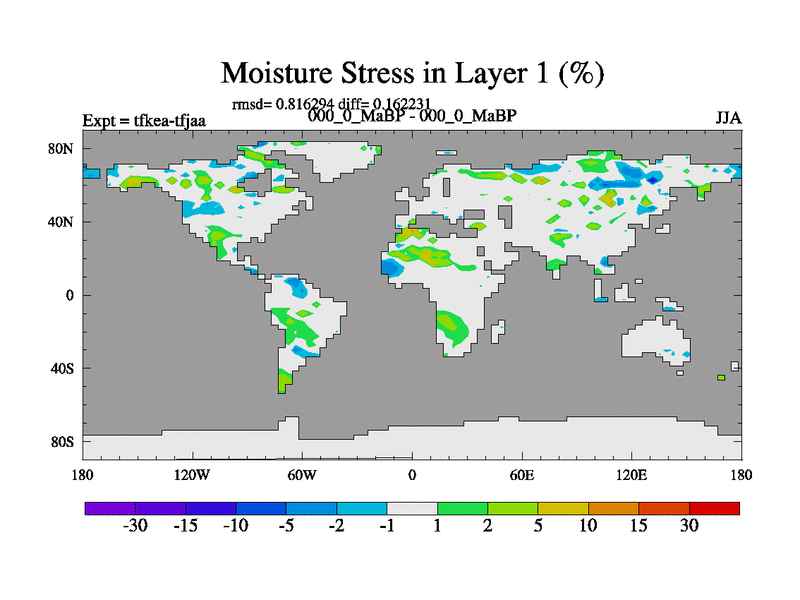Click the 15 colorbar tick label
The height and width of the screenshot is (600, 800).
[639, 526]
